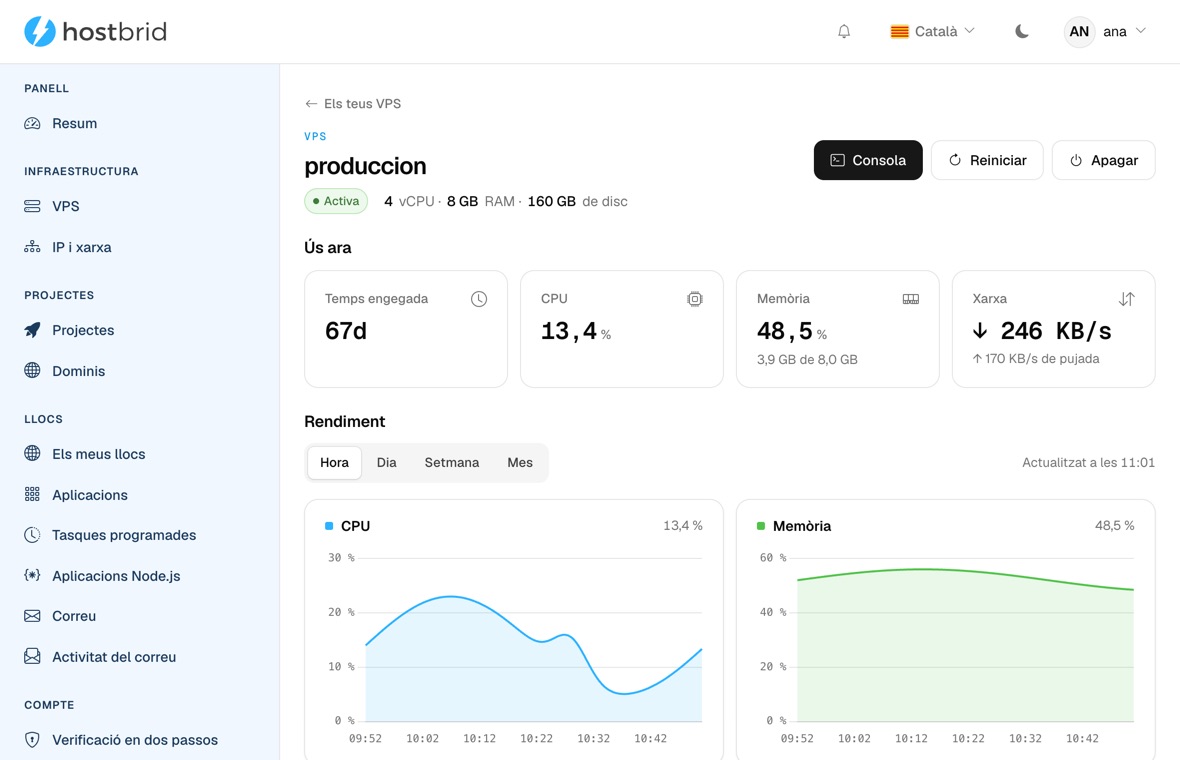
Task: Click the 67d uptime value
Action: point(345,331)
